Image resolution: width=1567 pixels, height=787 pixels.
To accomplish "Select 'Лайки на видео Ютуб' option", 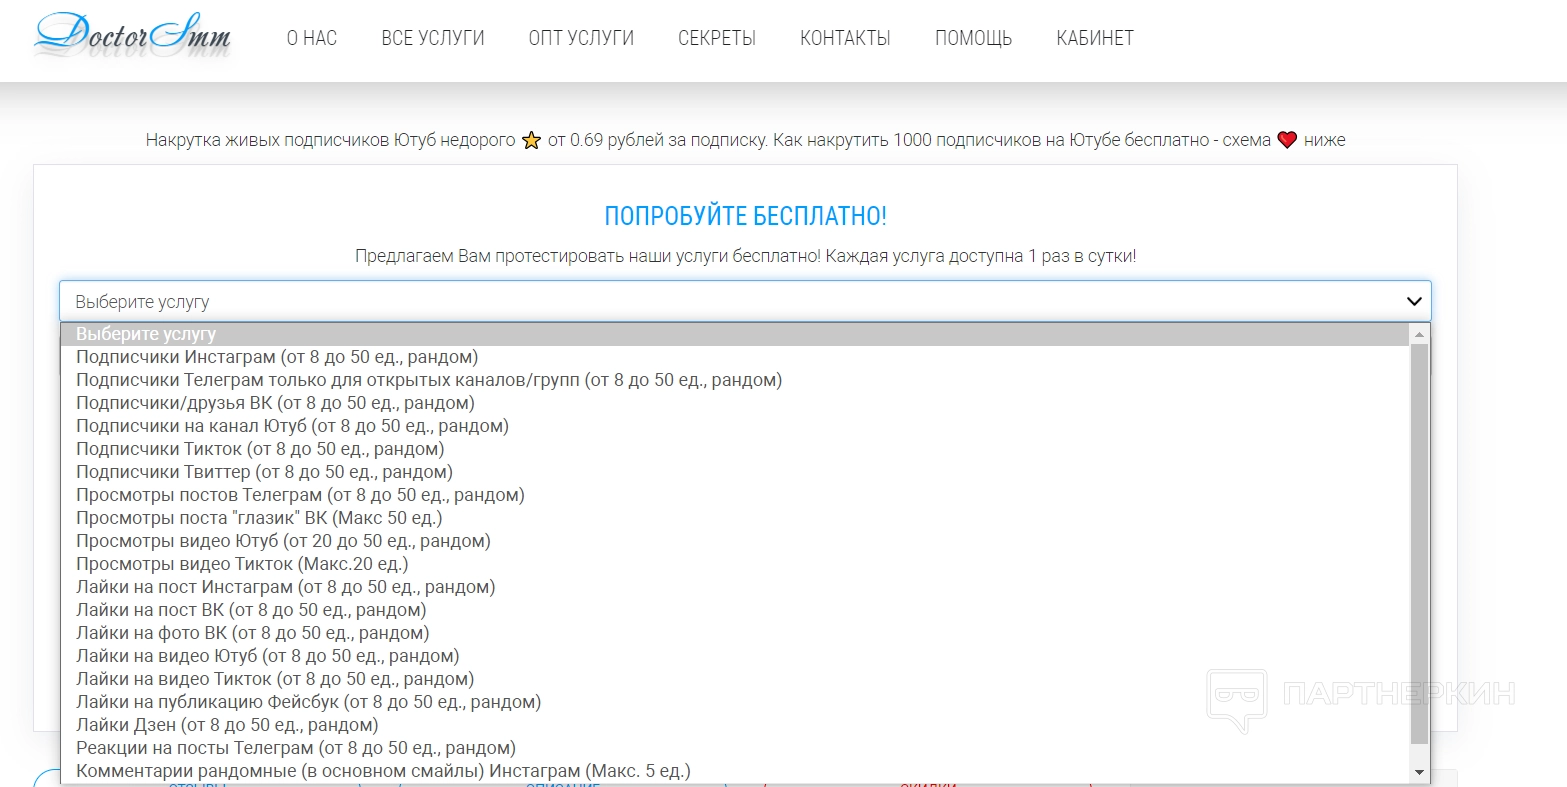I will [x=735, y=656].
